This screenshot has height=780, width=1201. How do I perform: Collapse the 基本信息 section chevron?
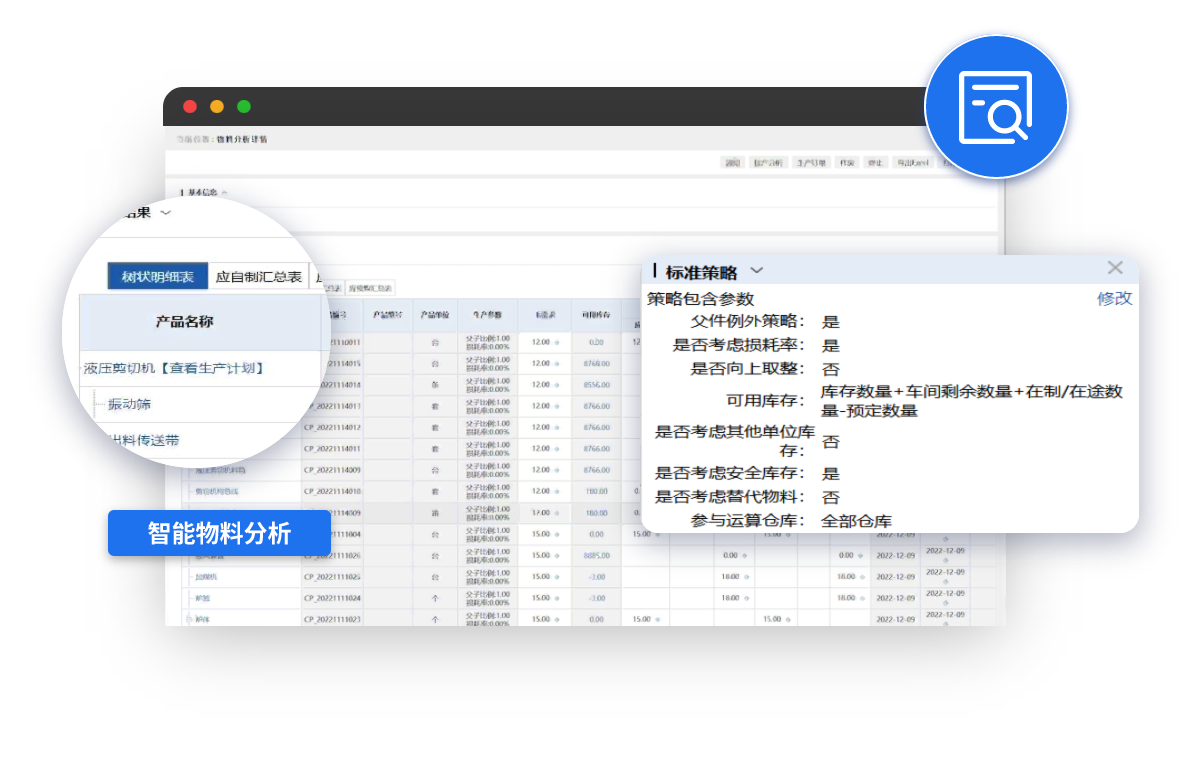coord(224,192)
